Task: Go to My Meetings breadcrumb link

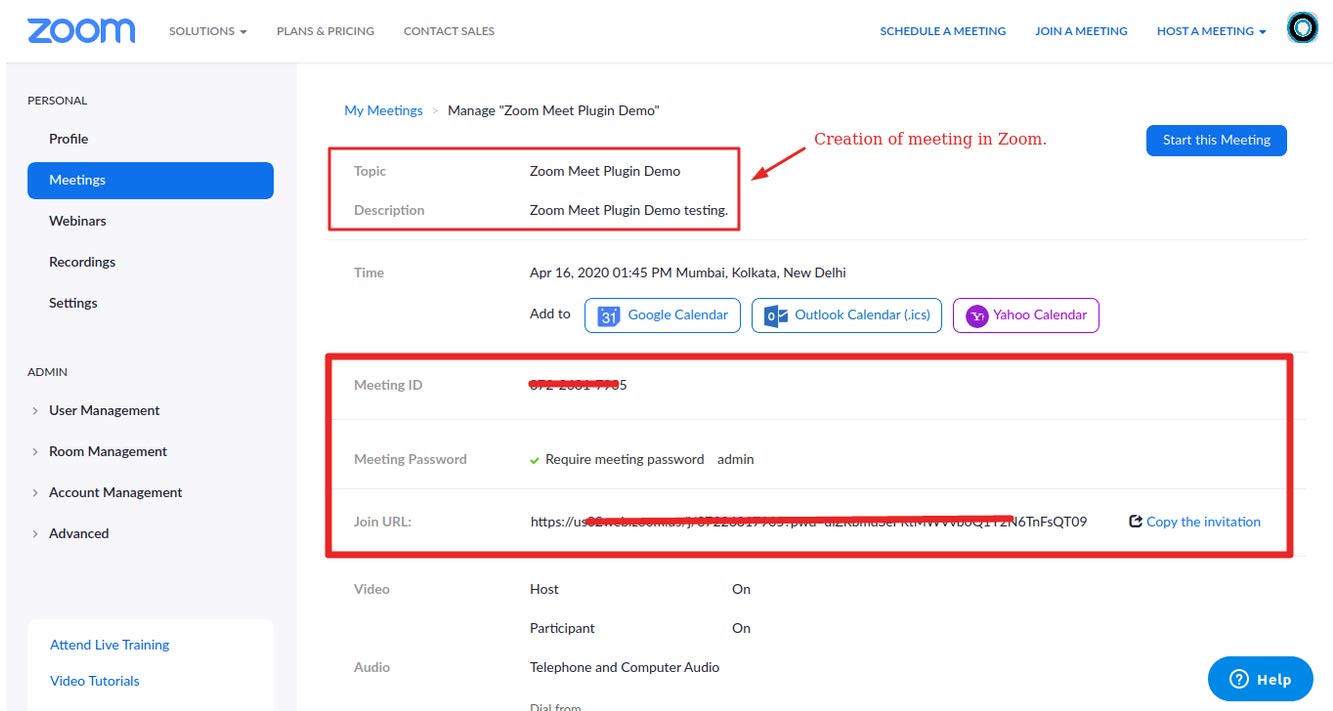Action: point(383,110)
